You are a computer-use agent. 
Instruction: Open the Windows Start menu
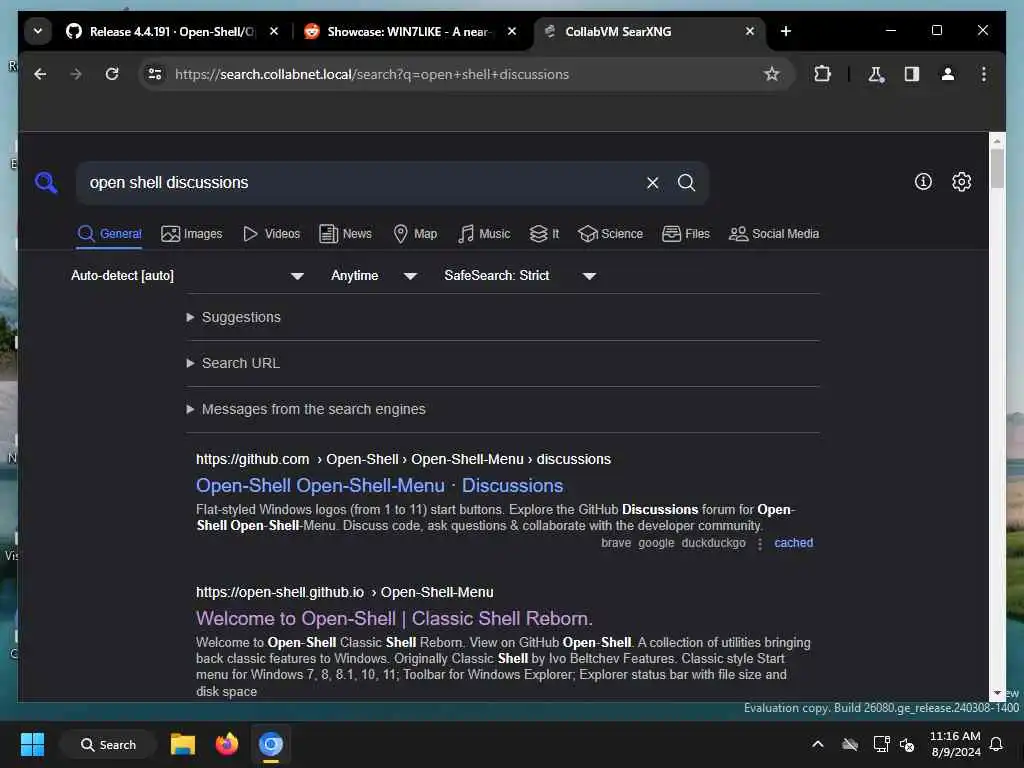pos(33,744)
